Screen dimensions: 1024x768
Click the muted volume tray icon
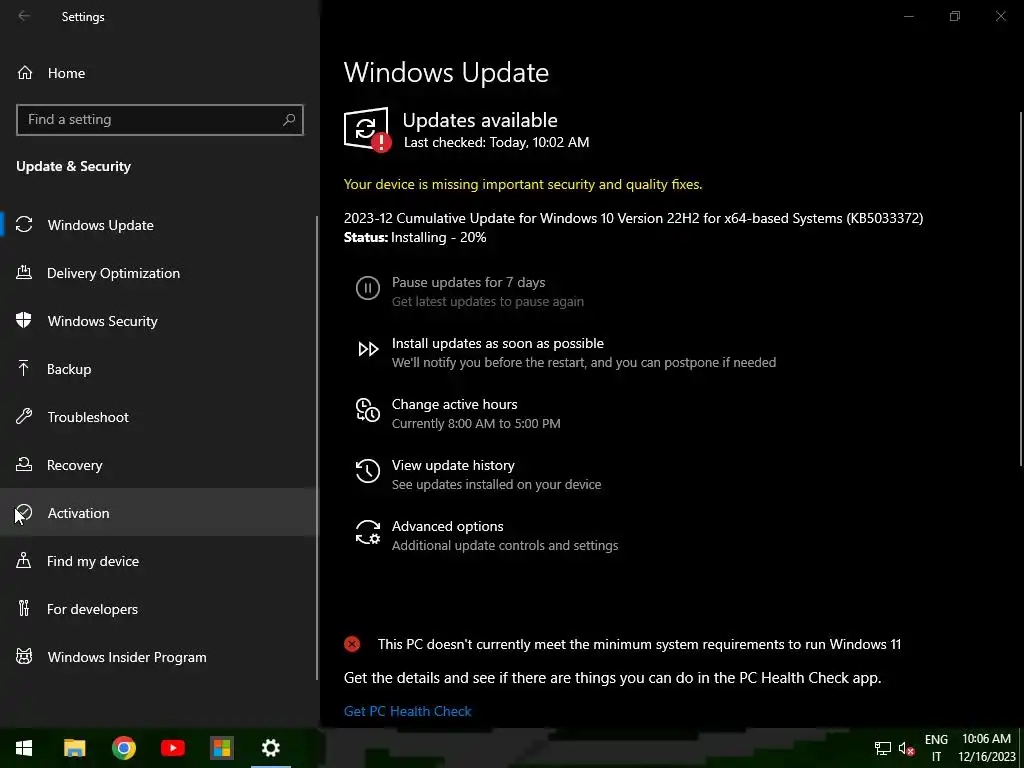pos(906,748)
